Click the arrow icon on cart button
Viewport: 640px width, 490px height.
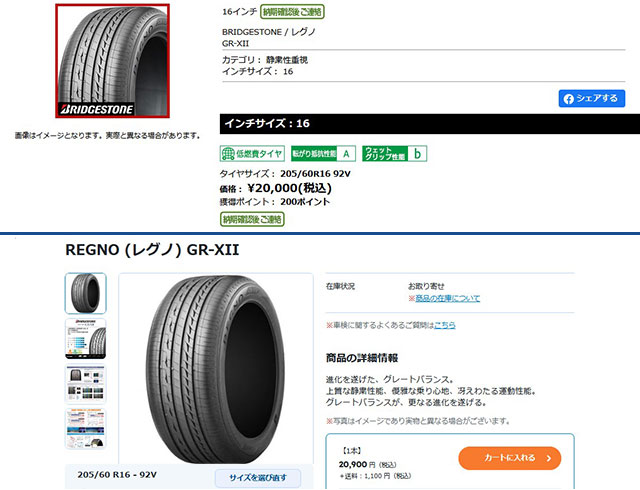tap(549, 458)
